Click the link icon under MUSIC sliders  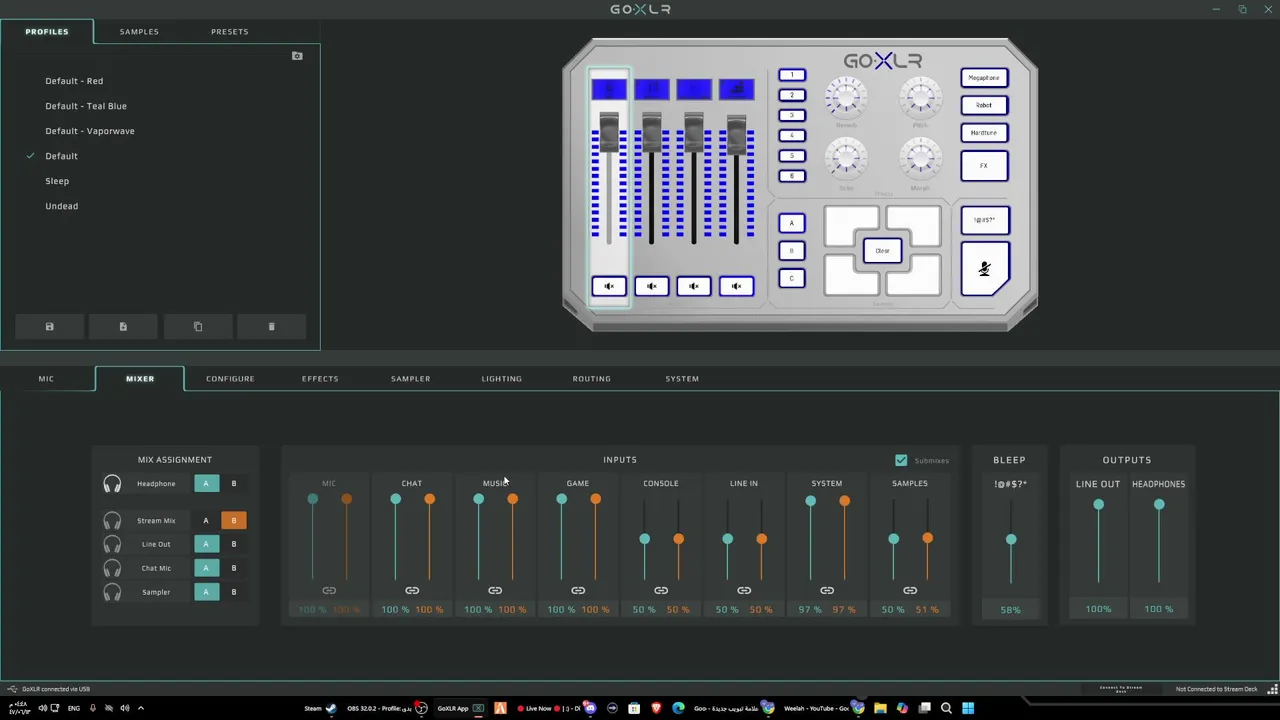(495, 591)
